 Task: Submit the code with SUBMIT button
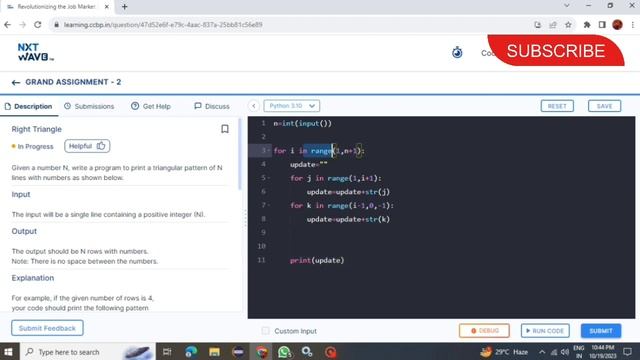(x=601, y=331)
